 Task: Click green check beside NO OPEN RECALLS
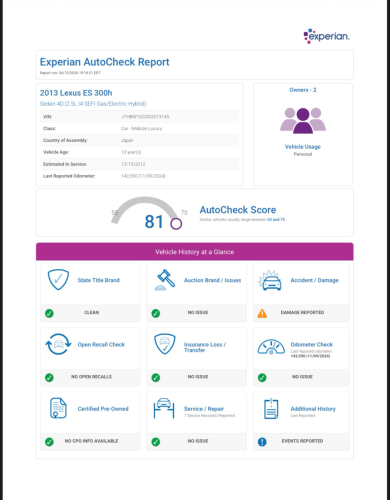49,378
